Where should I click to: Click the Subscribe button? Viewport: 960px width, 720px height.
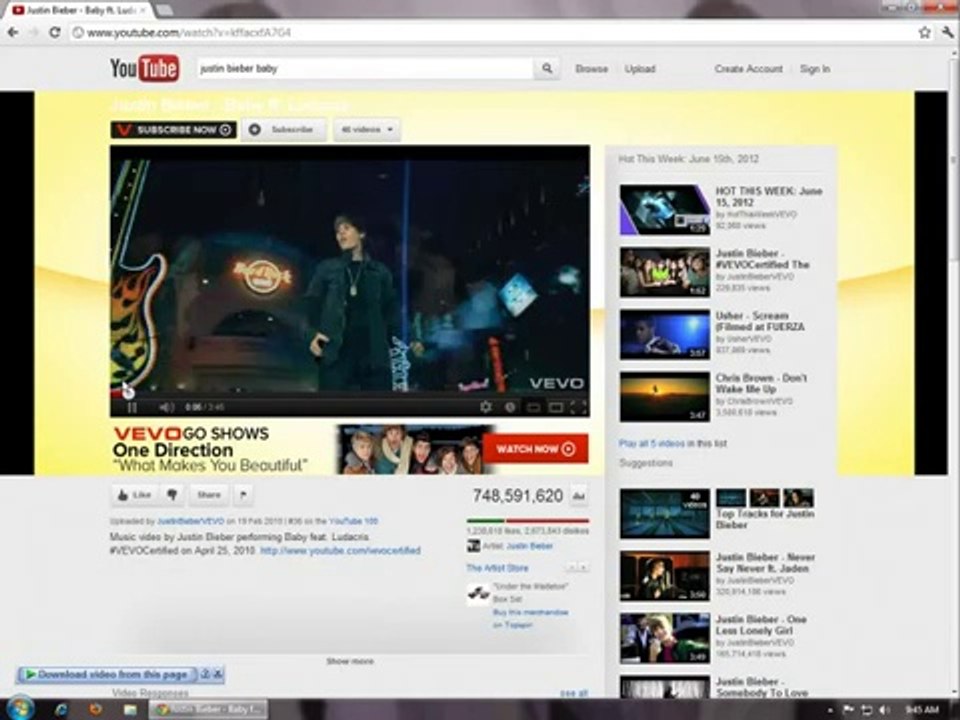pyautogui.click(x=283, y=129)
